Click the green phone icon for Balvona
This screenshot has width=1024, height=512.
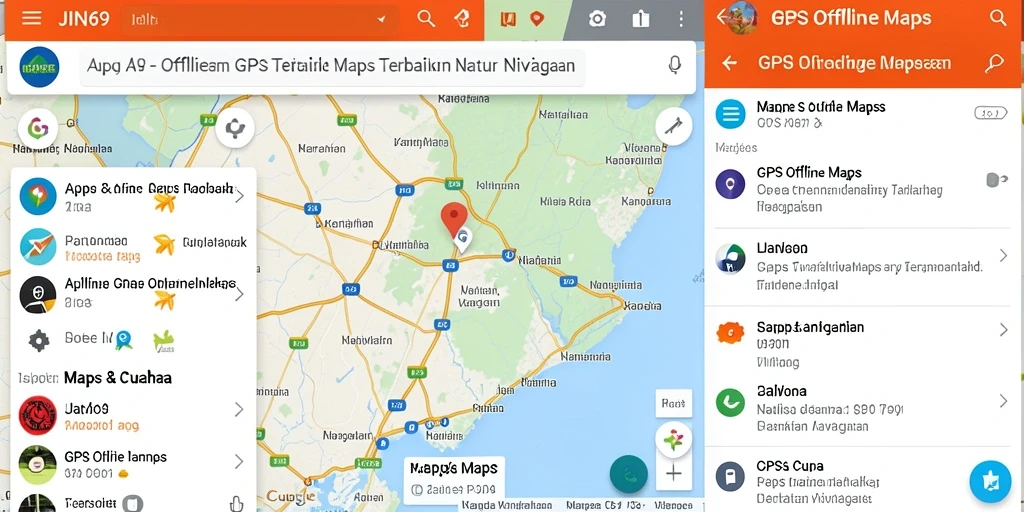tap(730, 402)
